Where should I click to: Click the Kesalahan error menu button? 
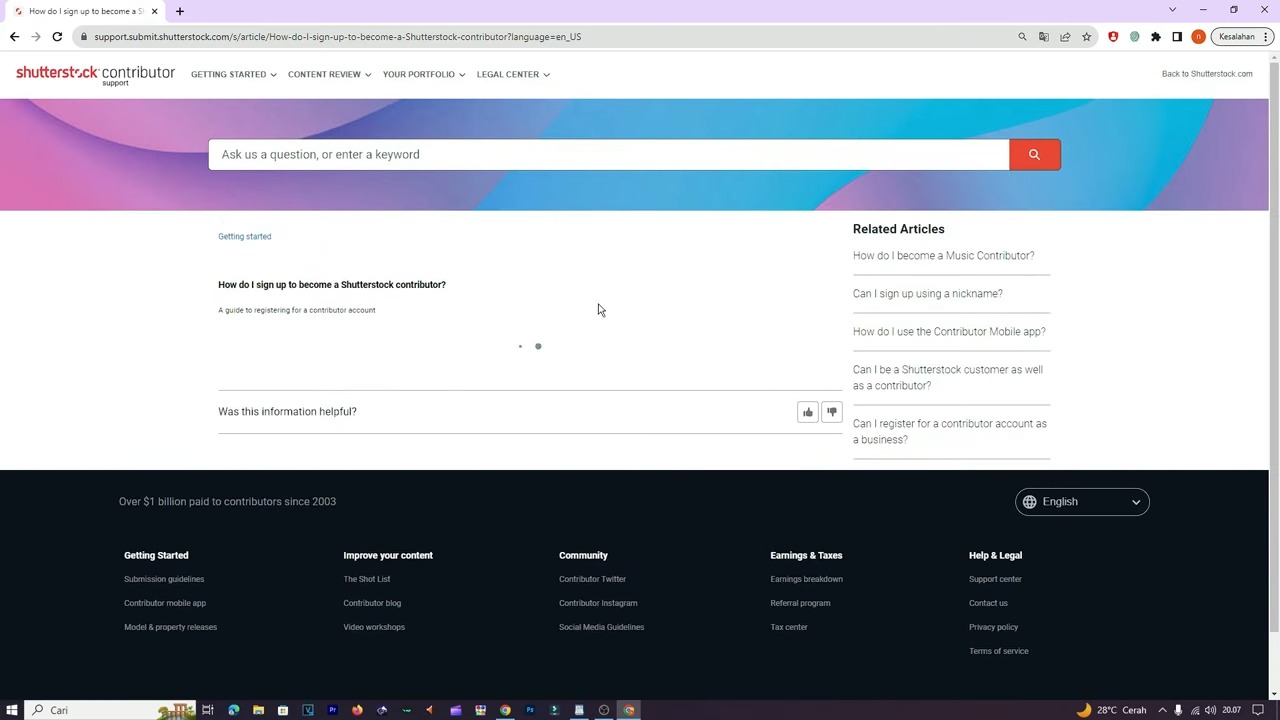pyautogui.click(x=1242, y=37)
